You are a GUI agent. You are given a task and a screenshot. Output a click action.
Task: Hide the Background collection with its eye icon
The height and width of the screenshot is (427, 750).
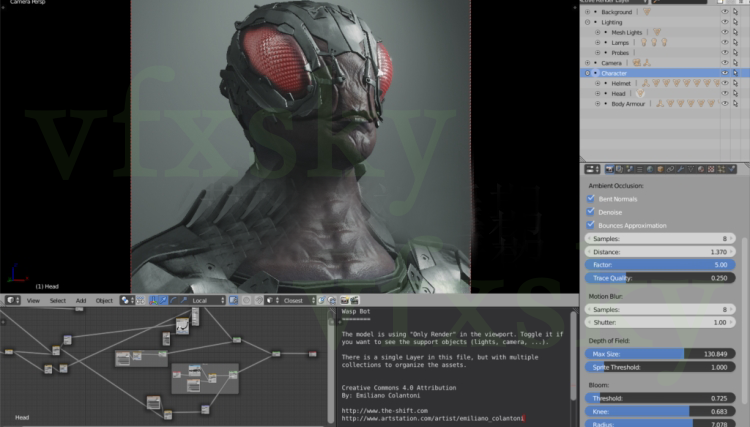tap(725, 11)
